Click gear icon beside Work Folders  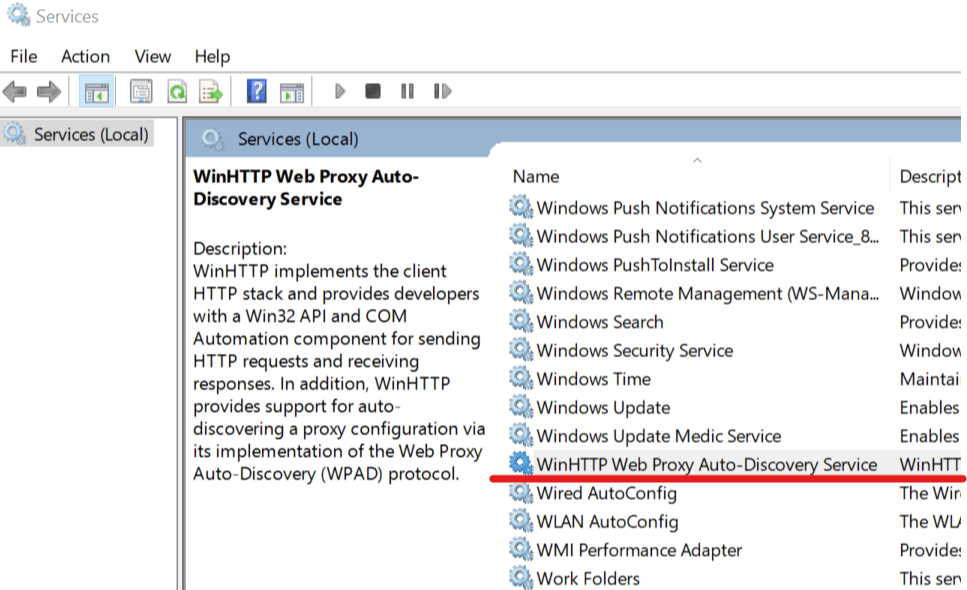click(521, 578)
